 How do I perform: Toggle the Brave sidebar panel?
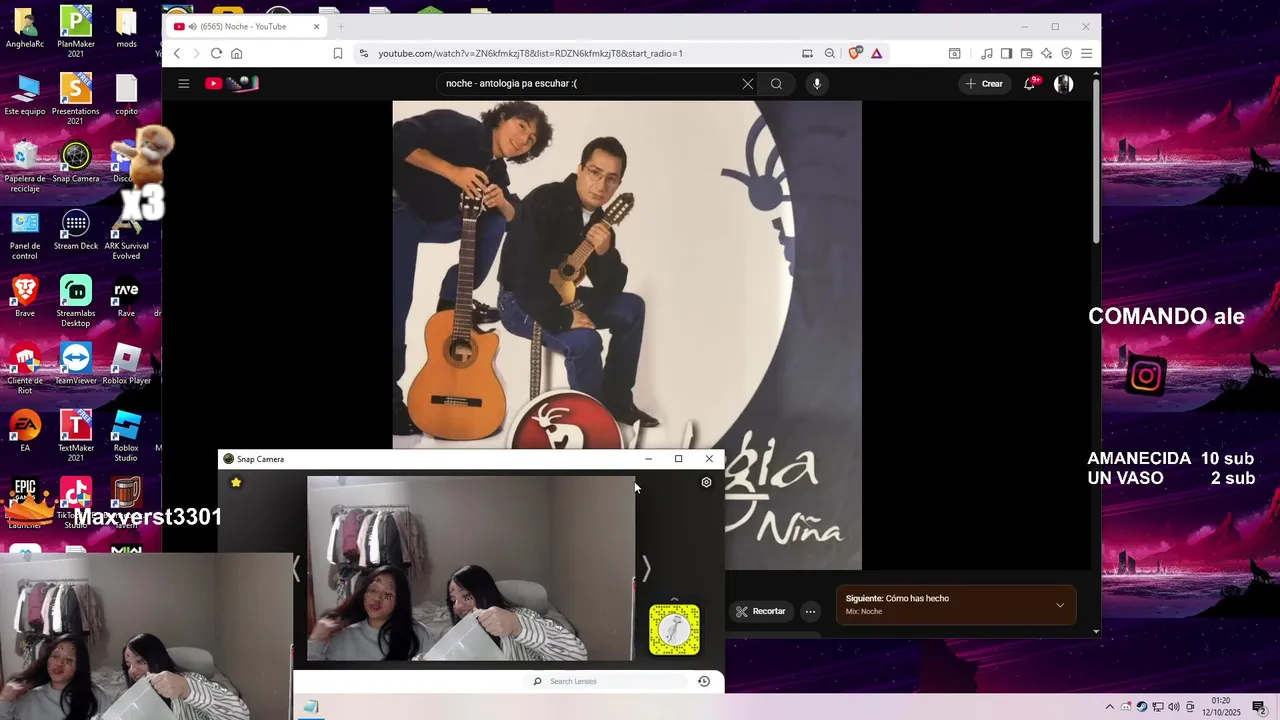pyautogui.click(x=1006, y=53)
